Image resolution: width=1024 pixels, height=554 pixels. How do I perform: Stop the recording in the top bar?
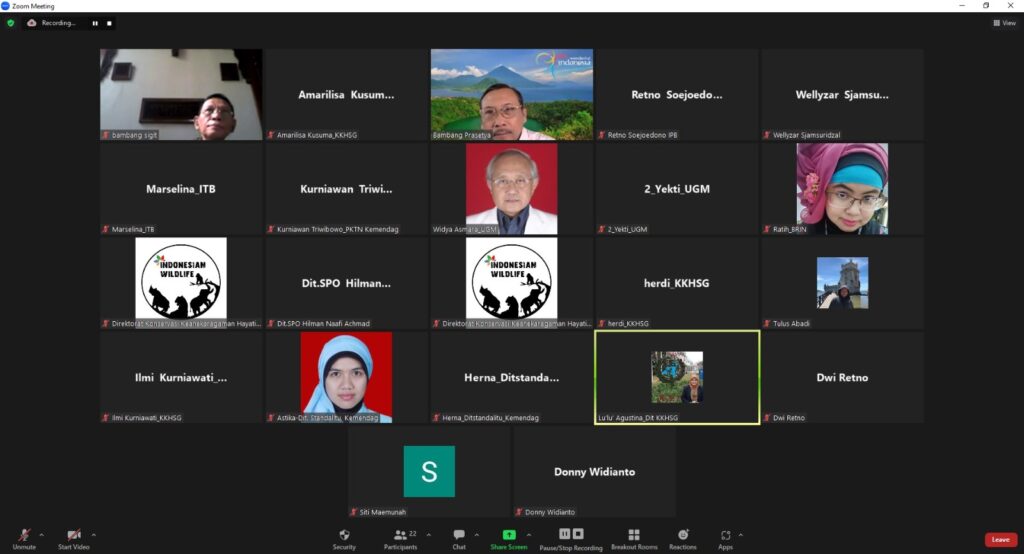pyautogui.click(x=109, y=23)
